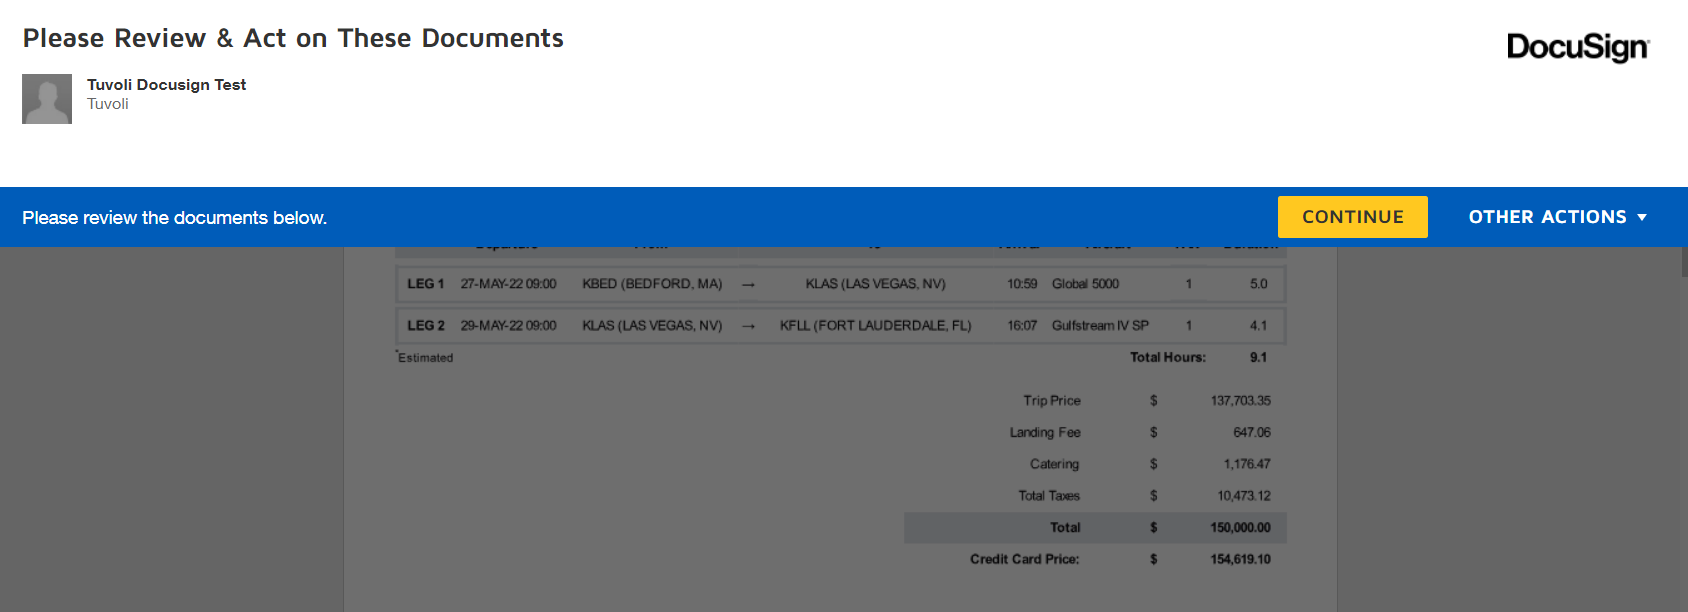Click the arrow icon in the LEG 1 row

(748, 285)
